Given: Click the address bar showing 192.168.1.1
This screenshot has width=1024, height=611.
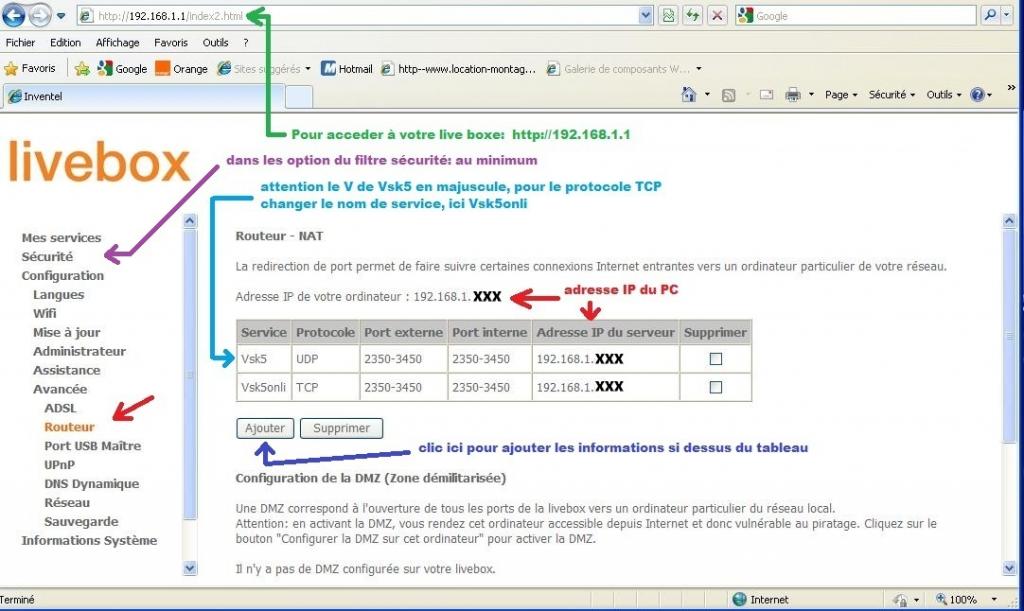Looking at the screenshot, I should [357, 16].
